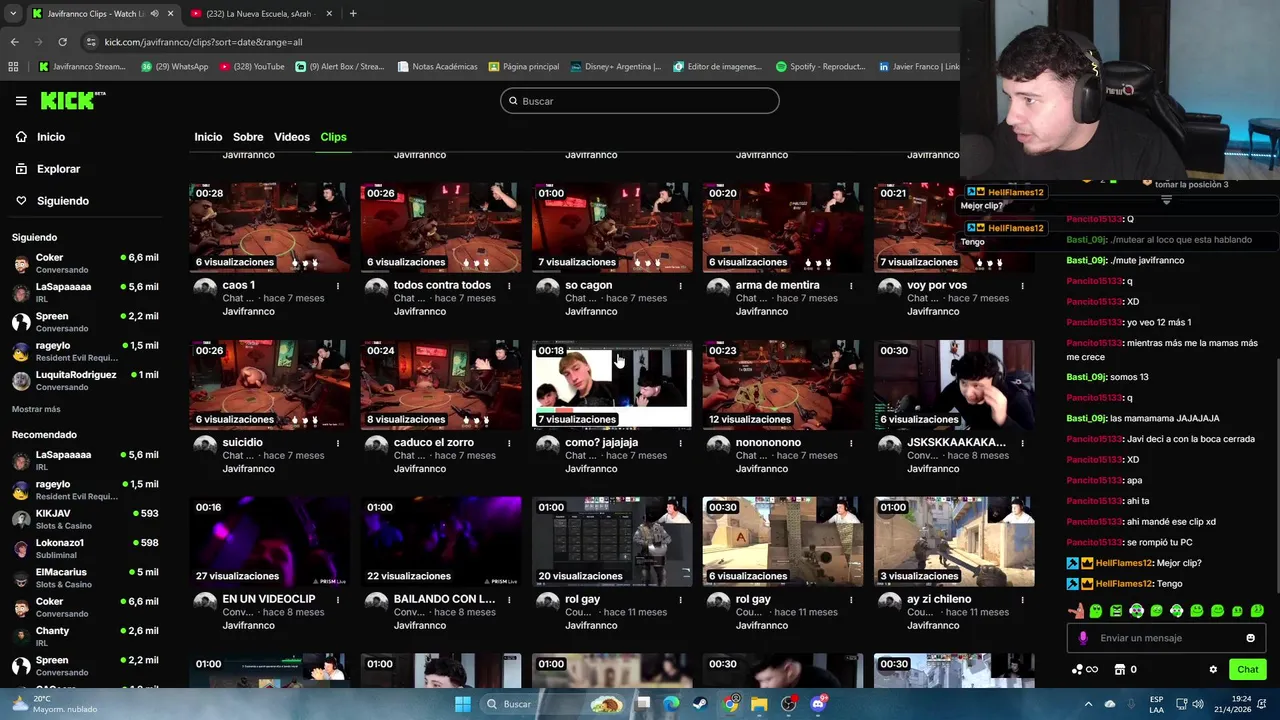This screenshot has height=720, width=1280.
Task: Click the browser address bar URL
Action: pyautogui.click(x=203, y=42)
